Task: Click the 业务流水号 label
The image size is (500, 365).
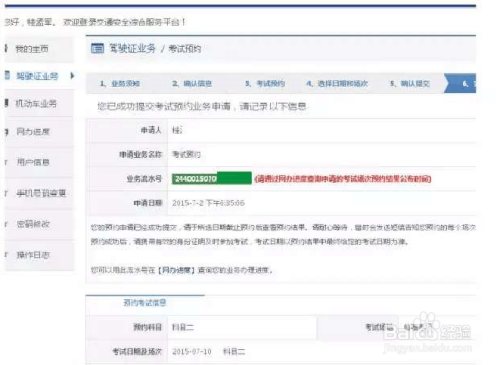Action: [144, 179]
